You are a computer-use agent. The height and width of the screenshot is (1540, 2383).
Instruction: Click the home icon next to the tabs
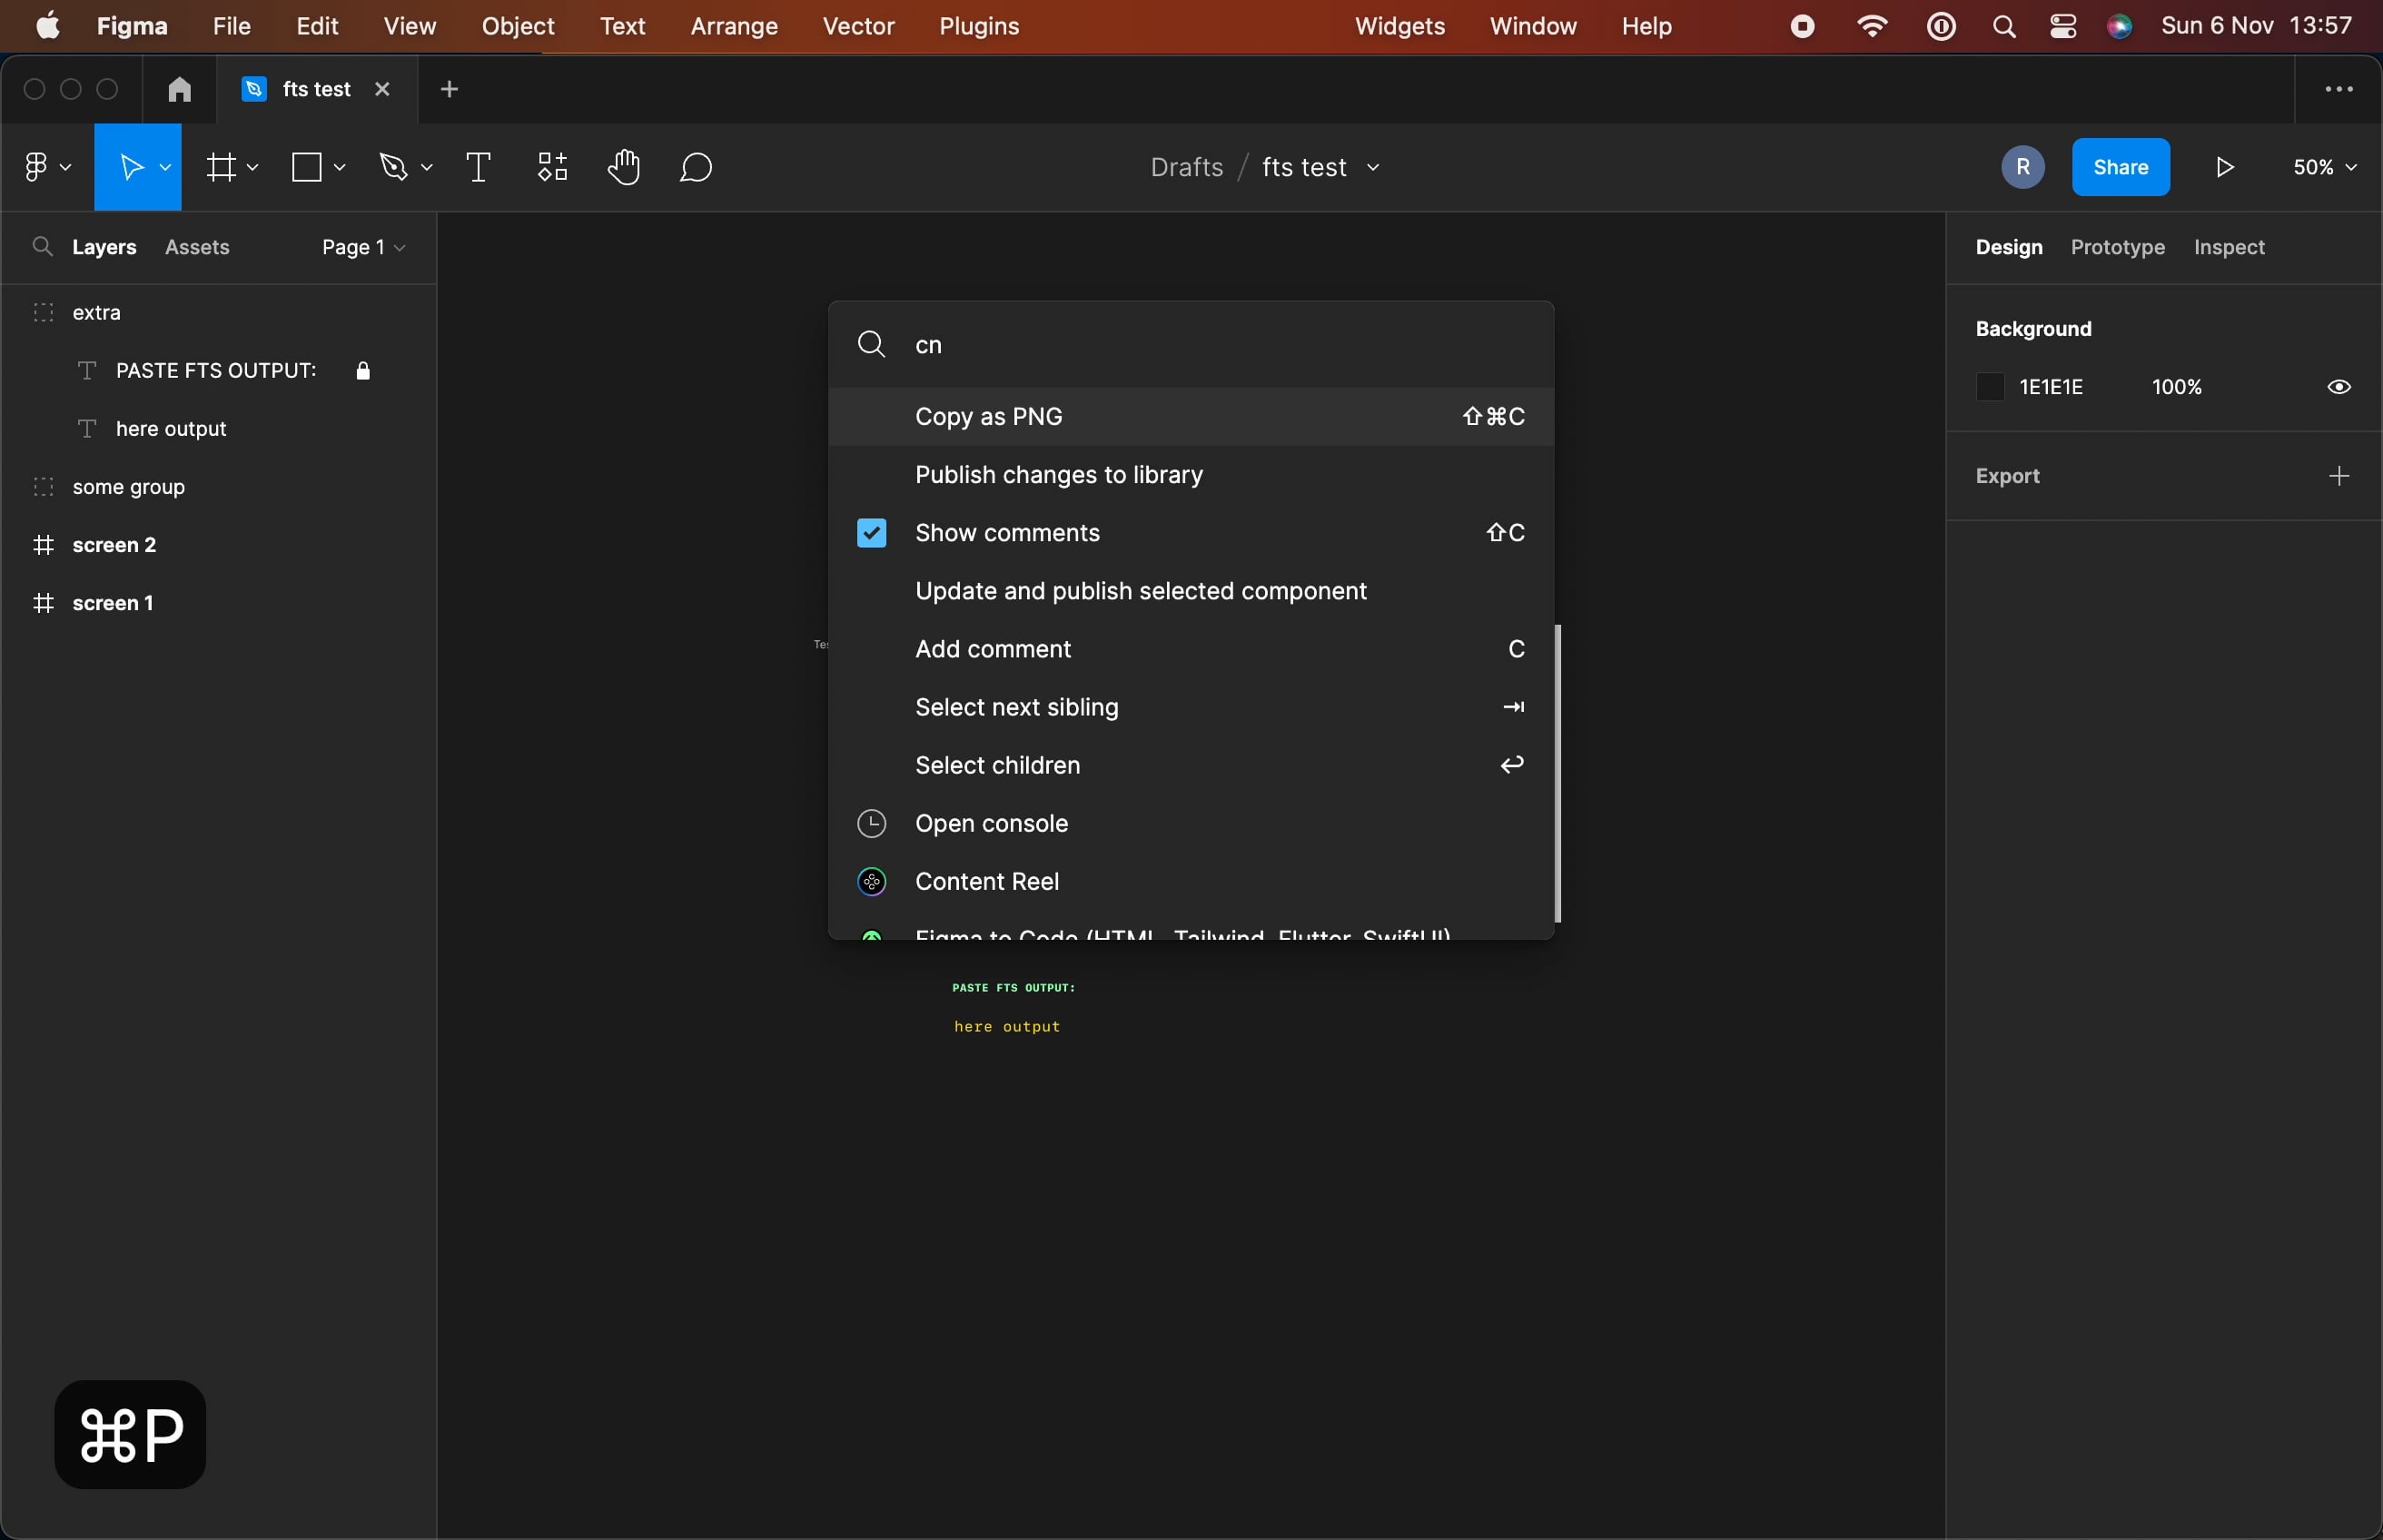pyautogui.click(x=178, y=89)
